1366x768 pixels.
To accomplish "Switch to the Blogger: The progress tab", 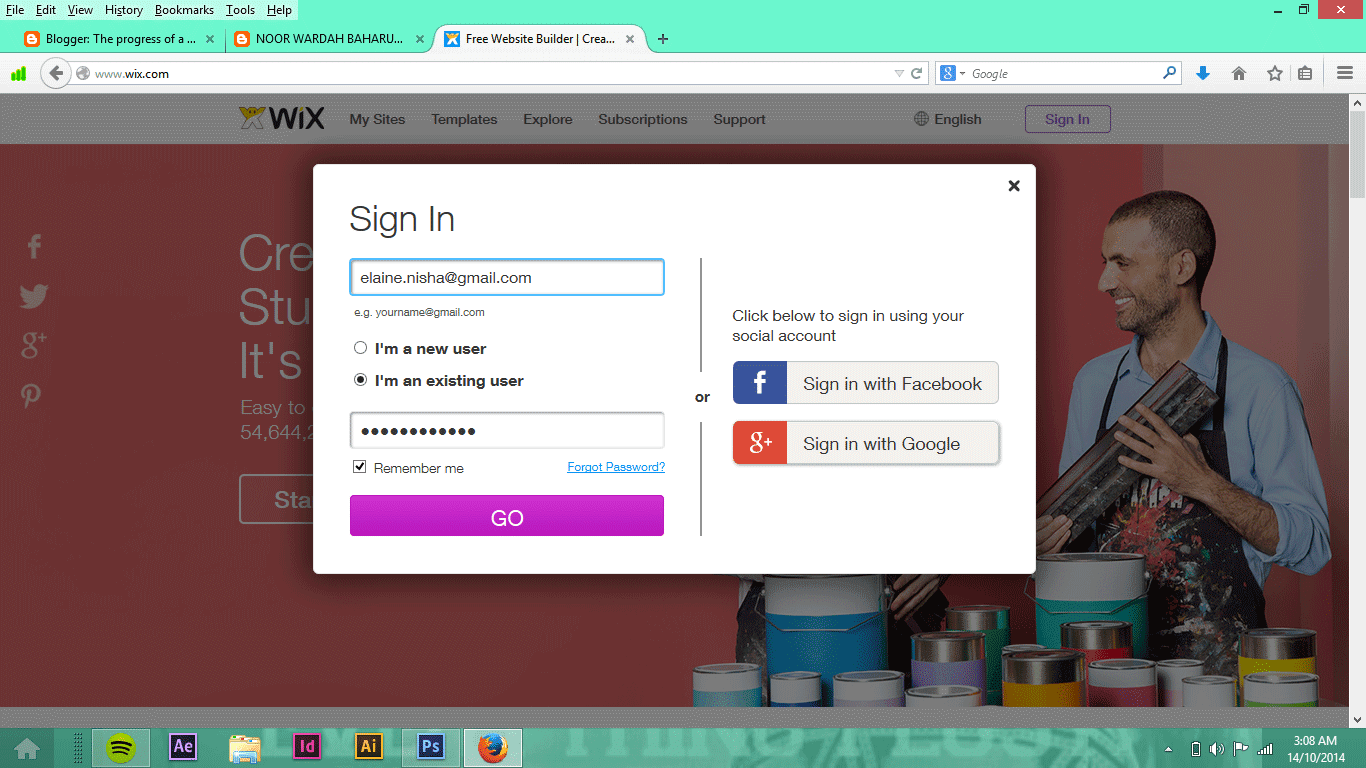I will pyautogui.click(x=120, y=39).
